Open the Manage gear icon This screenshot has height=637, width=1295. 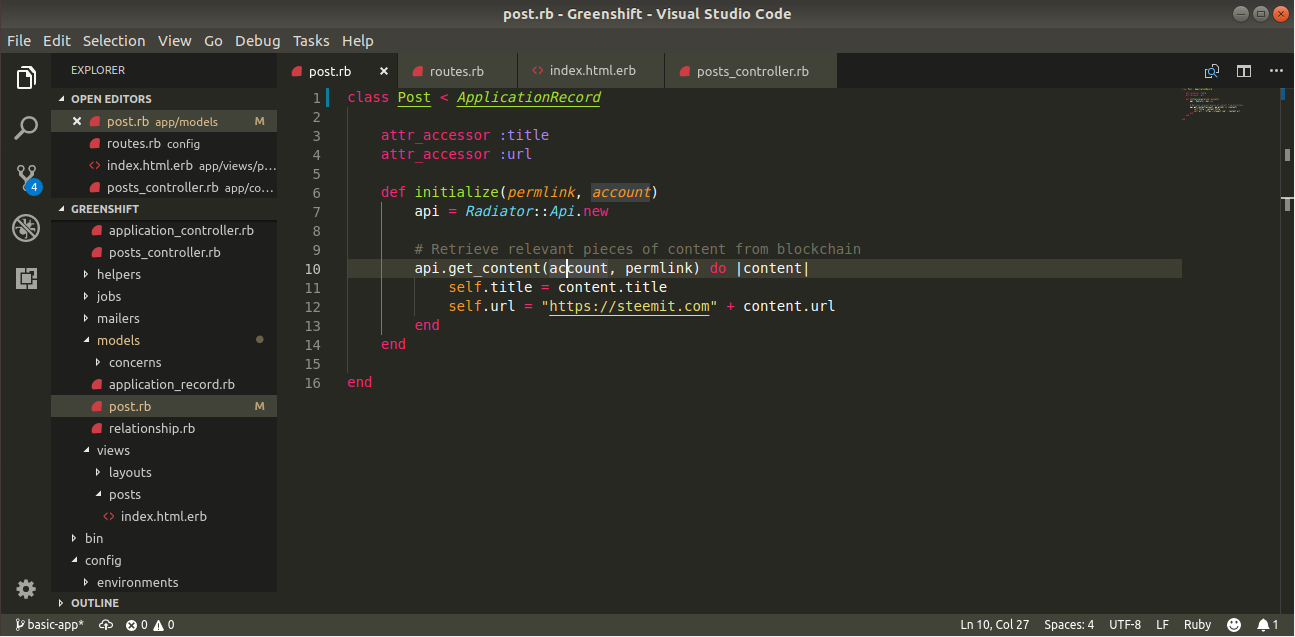[26, 588]
